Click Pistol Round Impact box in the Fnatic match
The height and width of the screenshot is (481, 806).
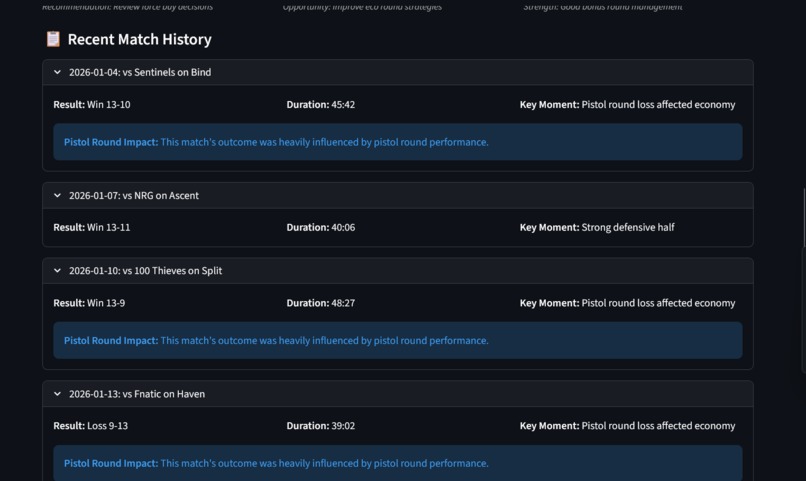click(398, 463)
